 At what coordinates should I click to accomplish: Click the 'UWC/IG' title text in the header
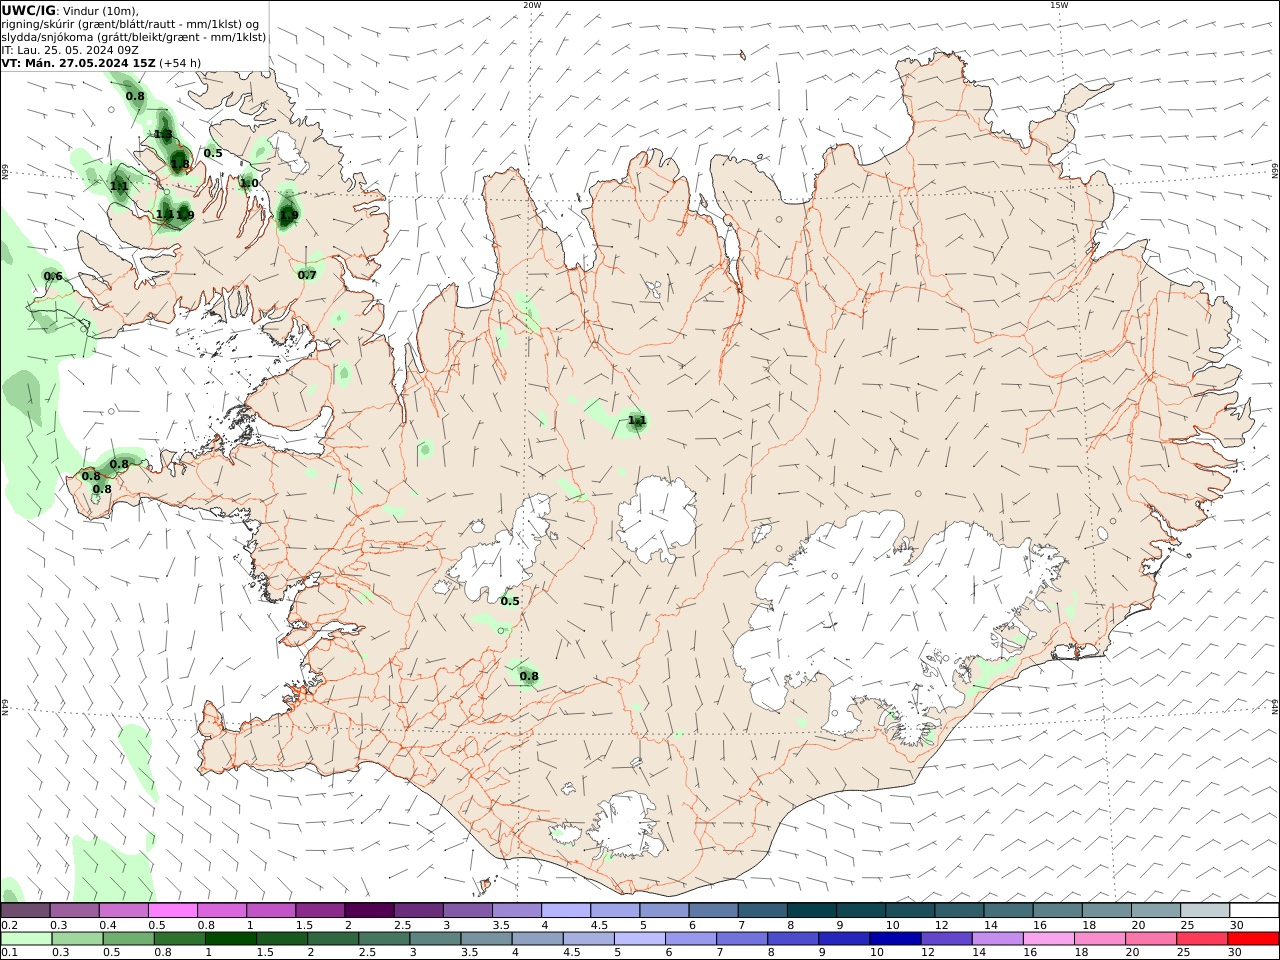[x=28, y=10]
